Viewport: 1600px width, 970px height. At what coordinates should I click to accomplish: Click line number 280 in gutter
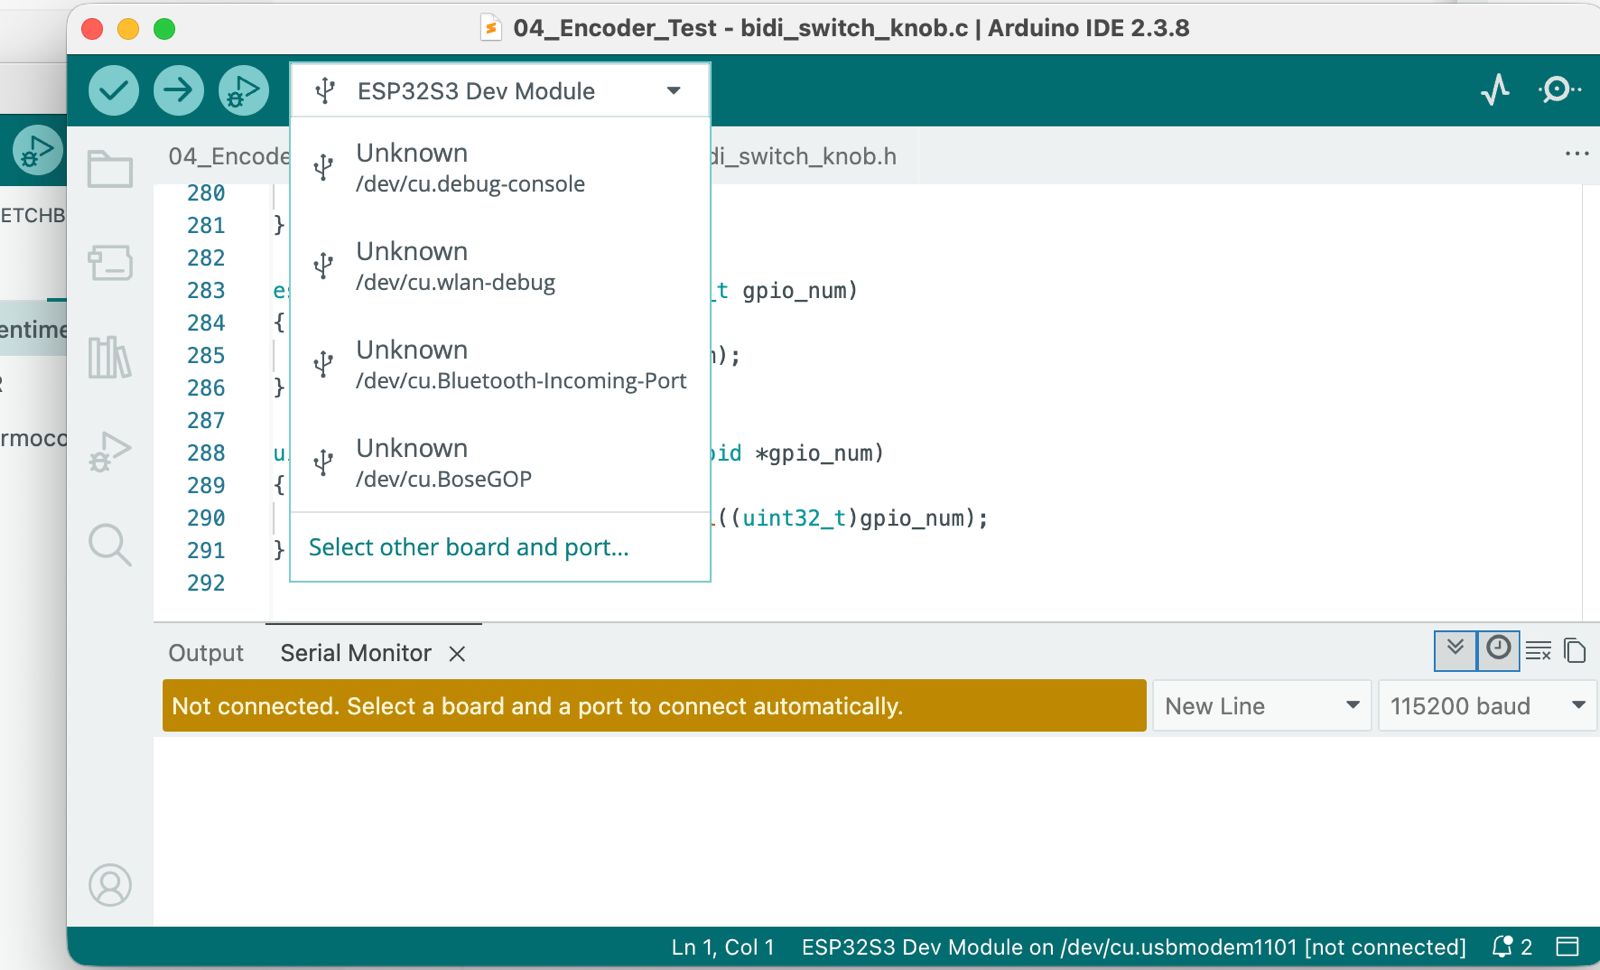tap(206, 193)
